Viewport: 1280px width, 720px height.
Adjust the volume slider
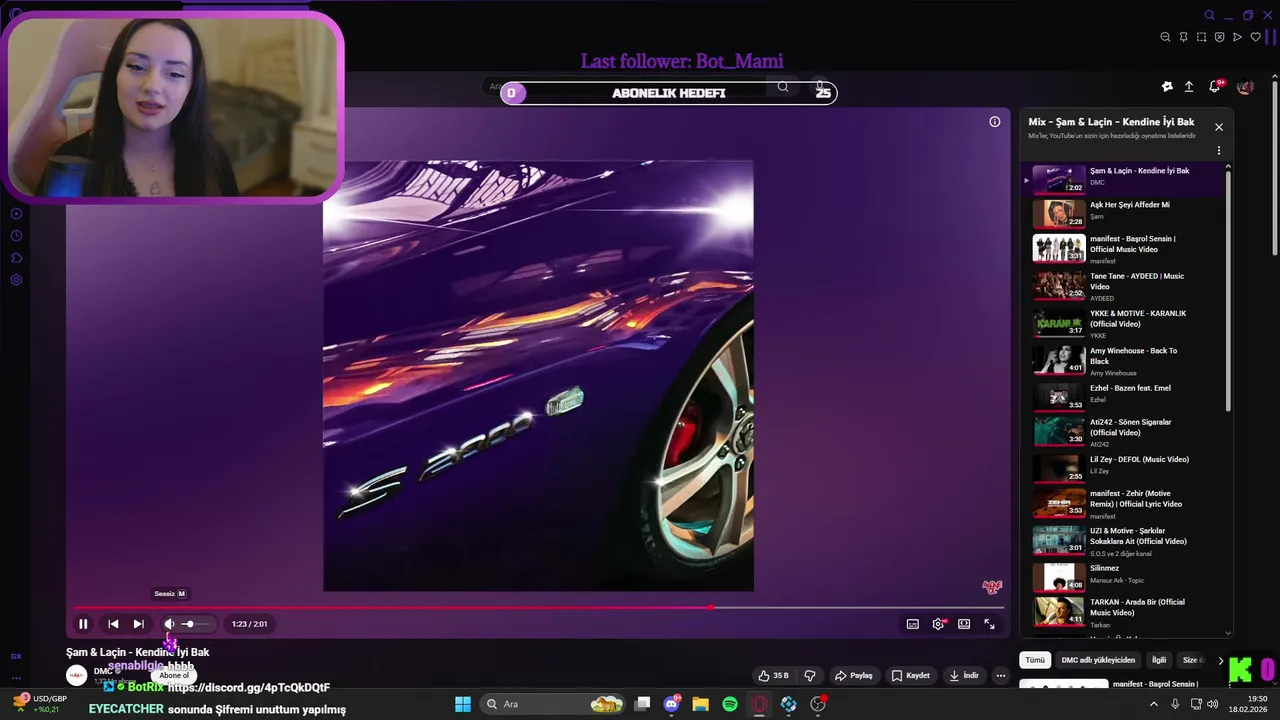[196, 624]
